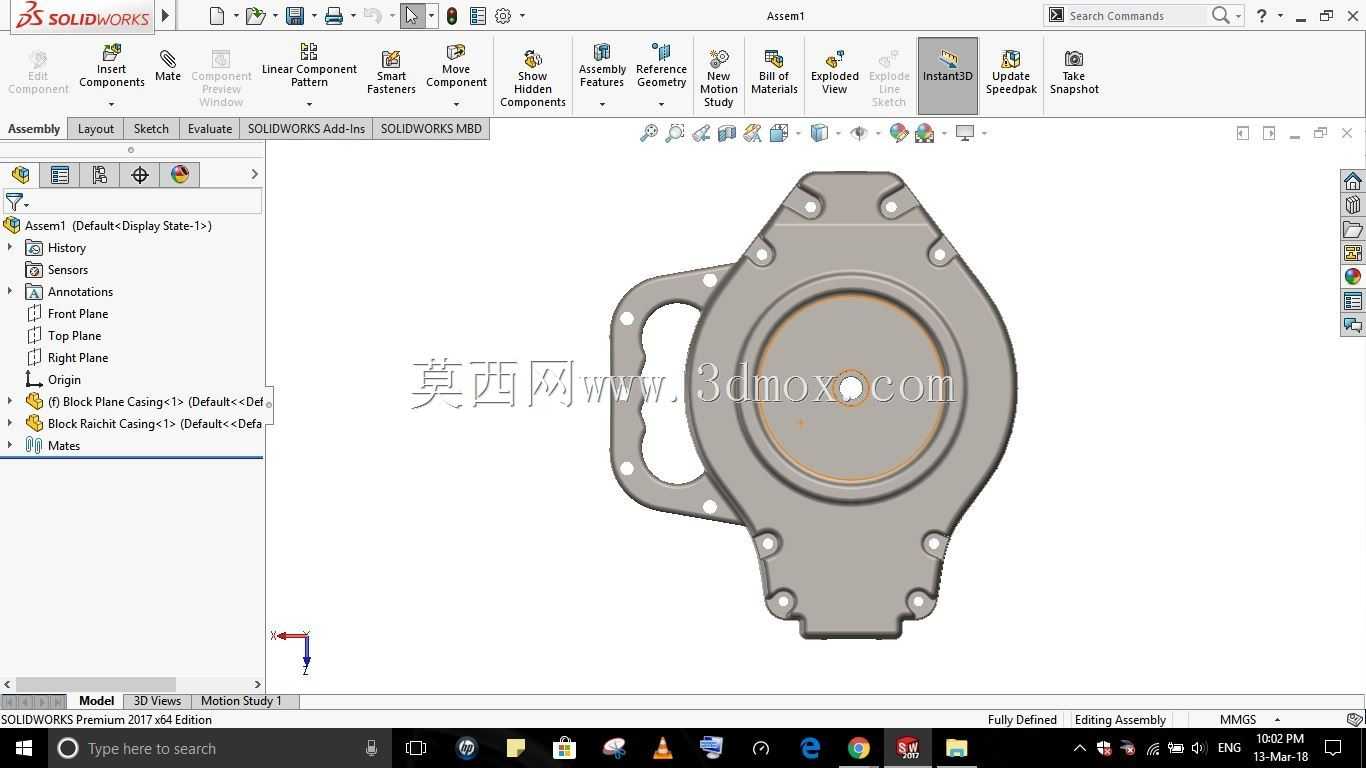This screenshot has width=1366, height=768.
Task: Open the SOLIDWORKS MBD tab
Action: (431, 129)
